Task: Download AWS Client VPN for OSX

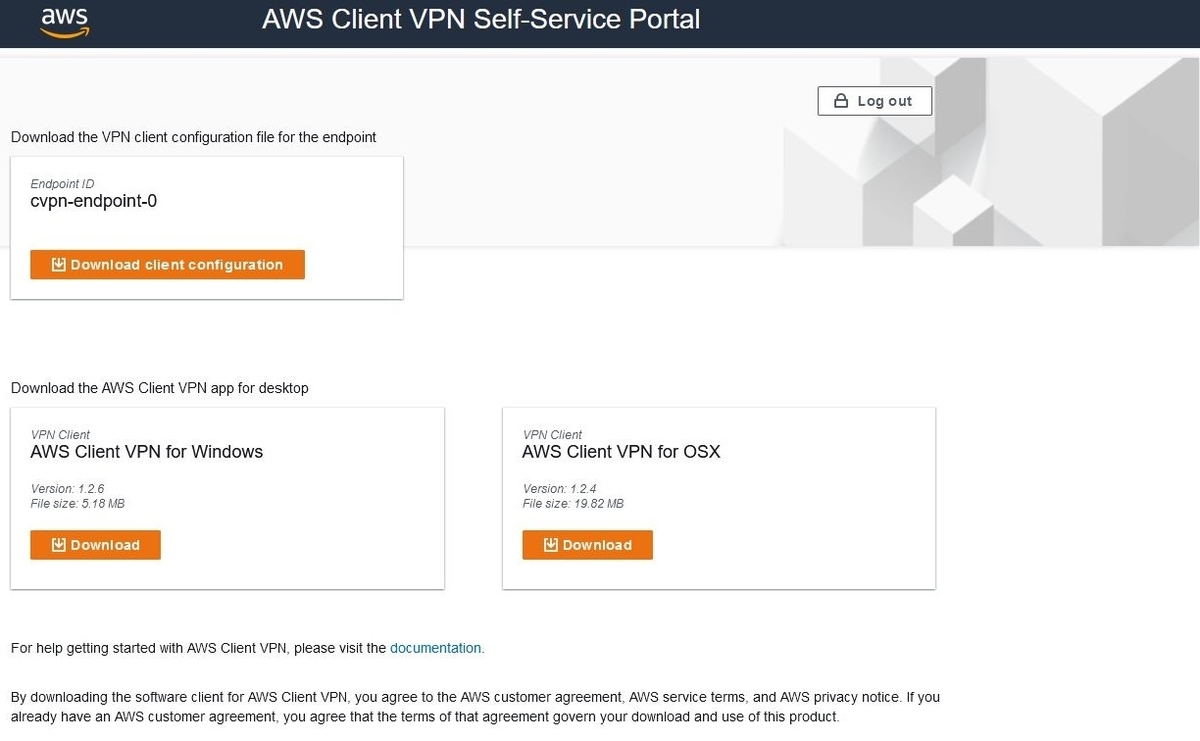Action: click(x=588, y=545)
